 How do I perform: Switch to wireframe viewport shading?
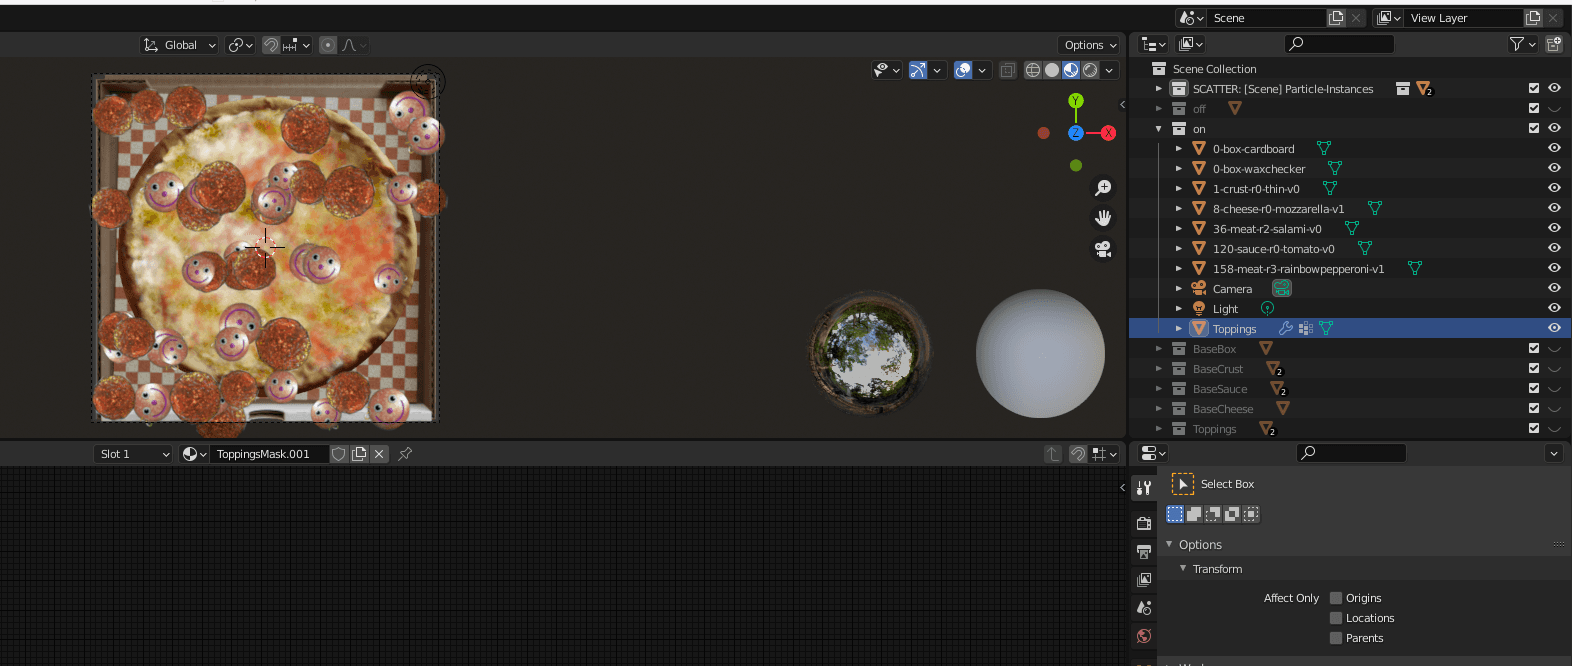click(1033, 70)
